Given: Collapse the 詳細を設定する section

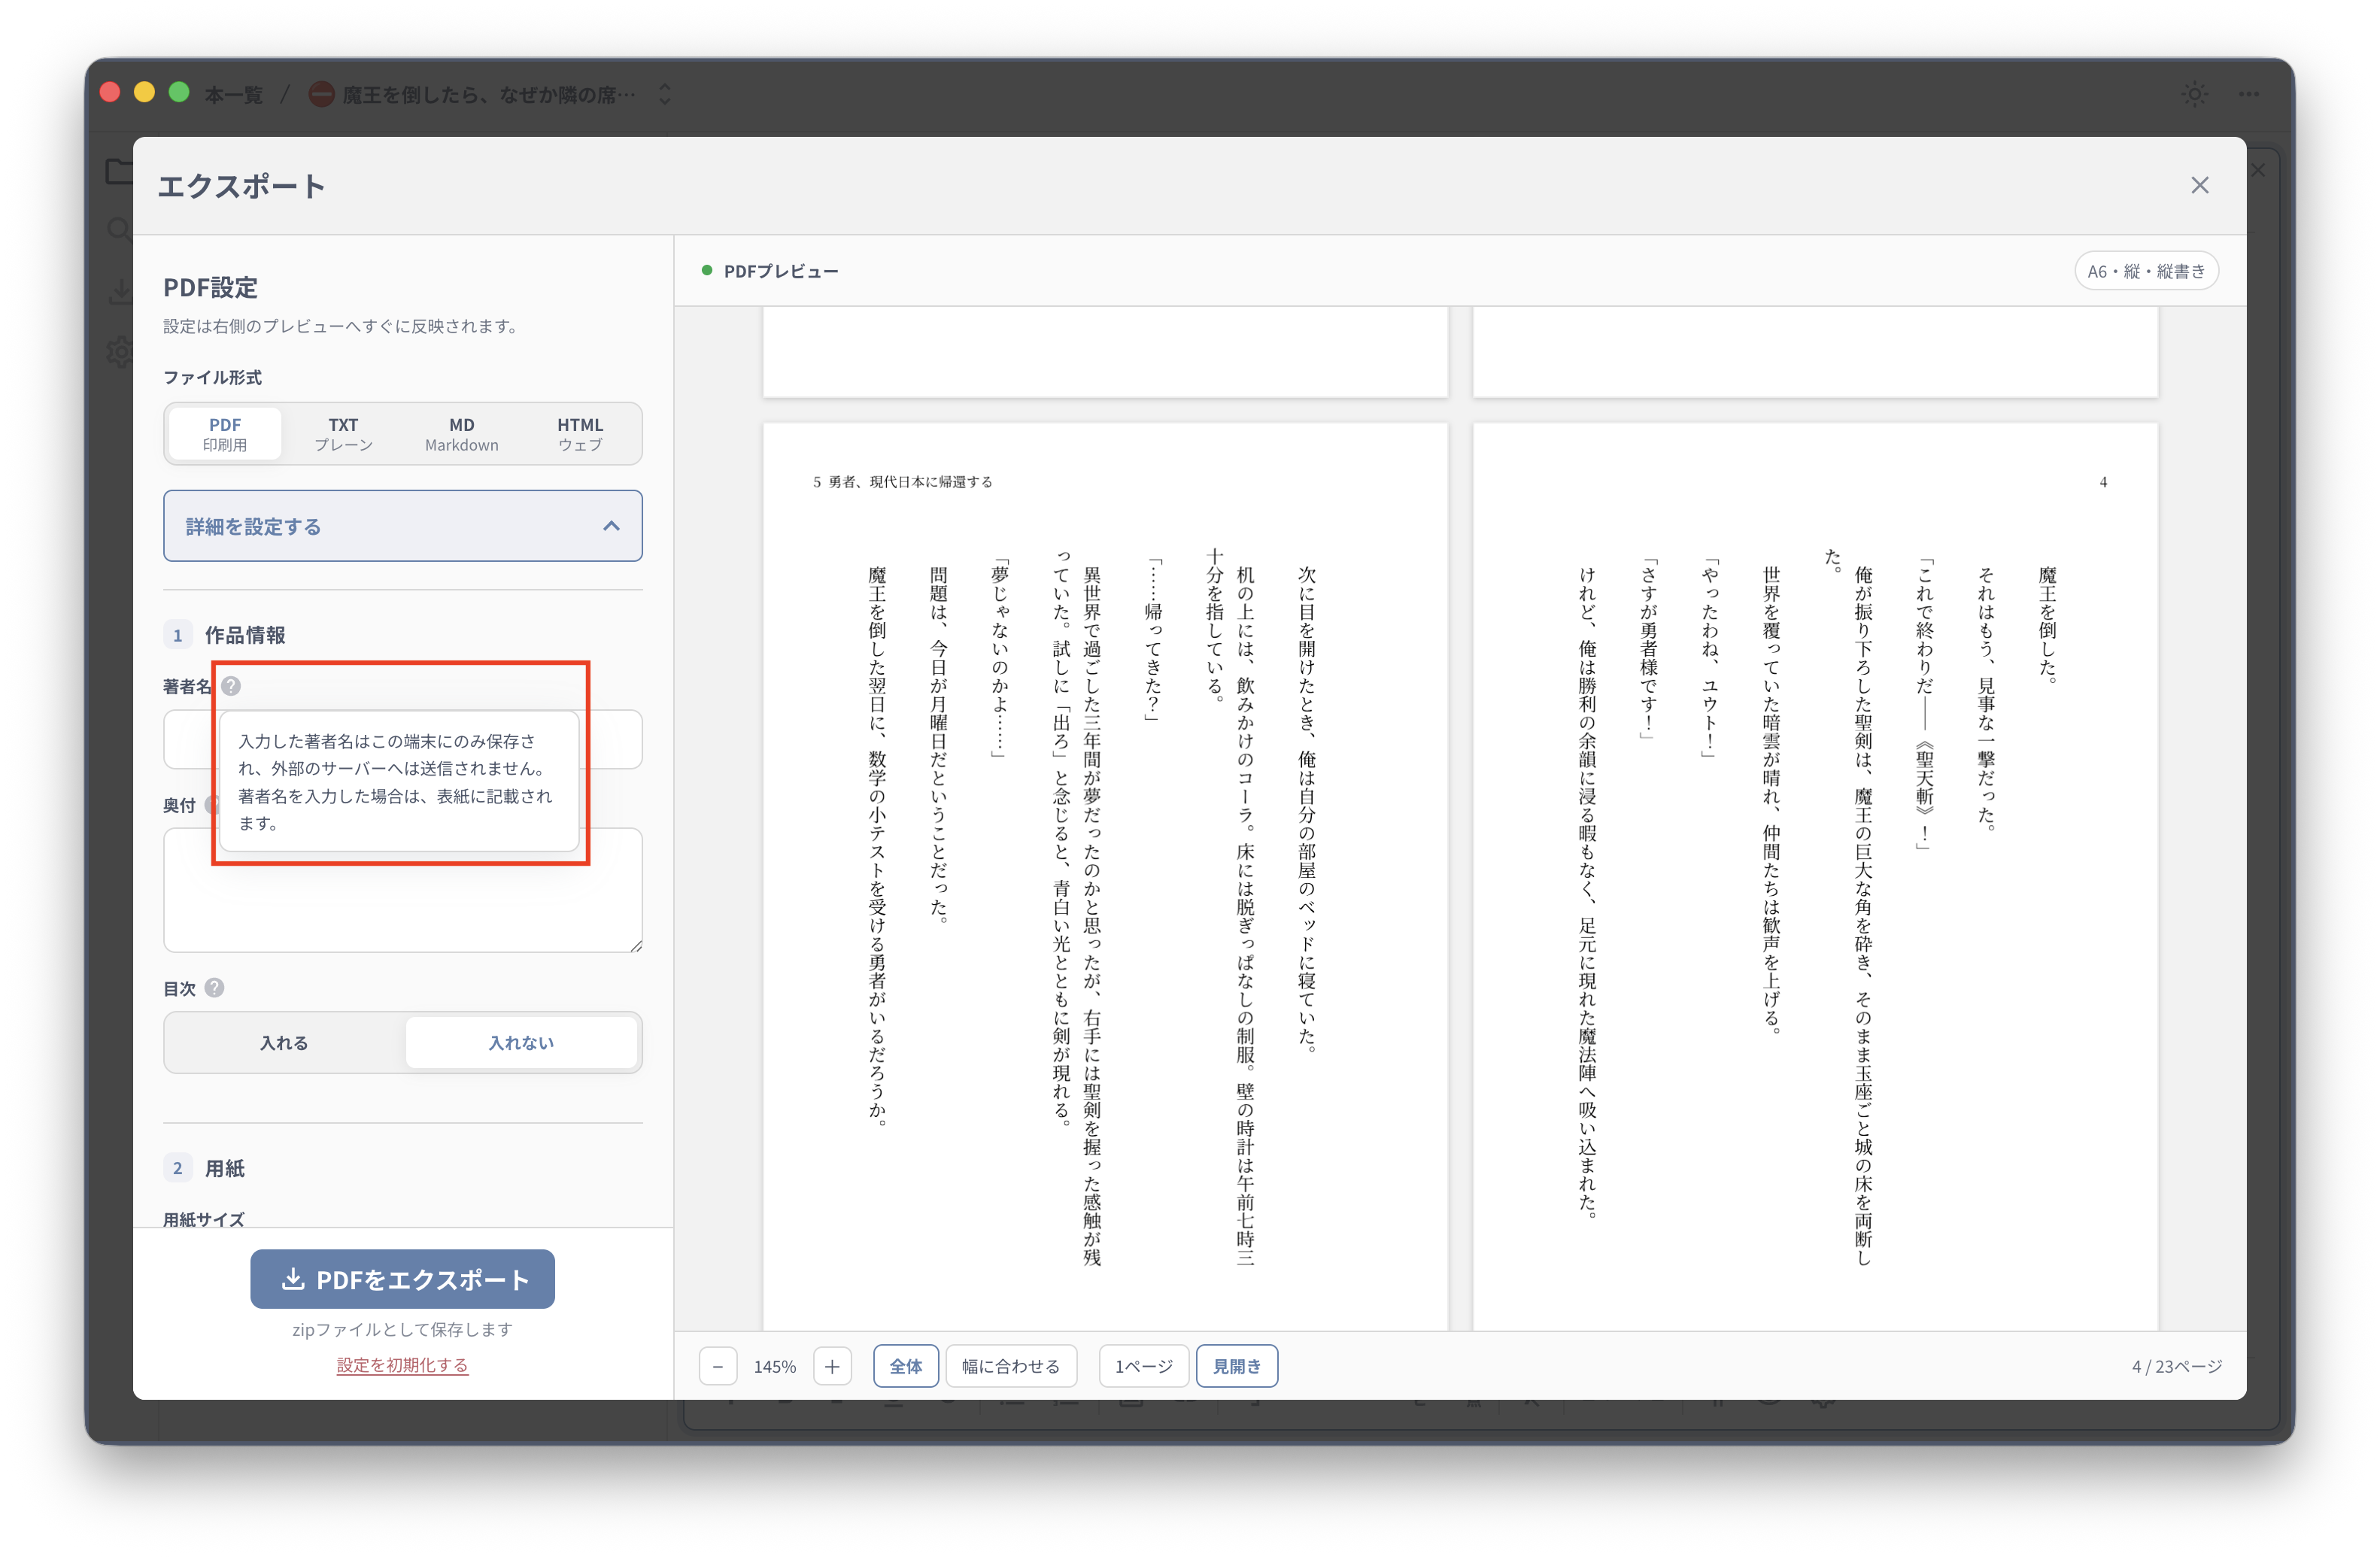Looking at the screenshot, I should pos(403,526).
